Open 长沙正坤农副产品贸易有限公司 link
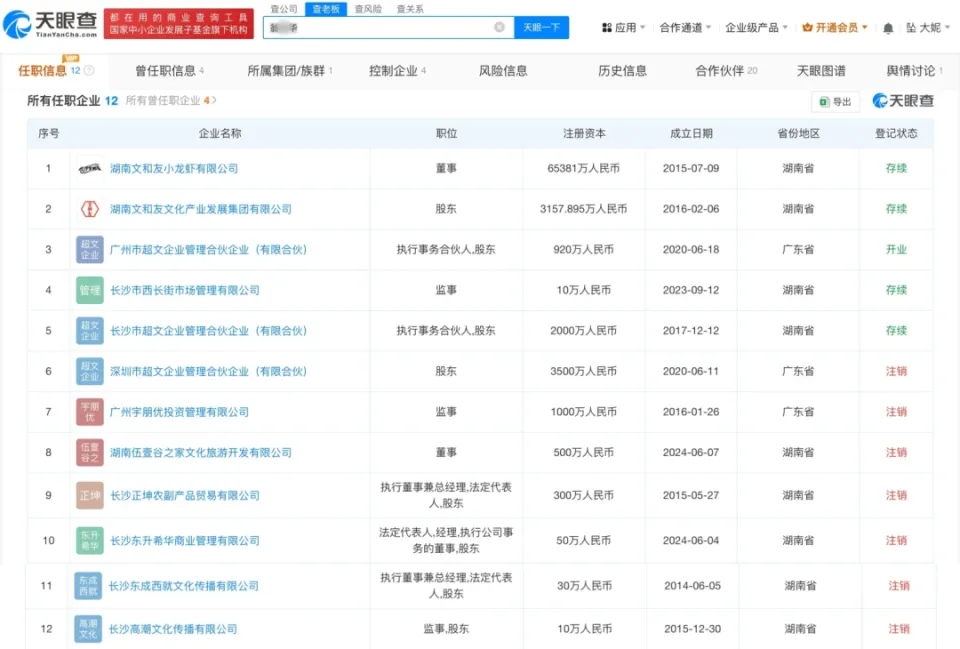Screen dimensions: 960x649 point(185,495)
